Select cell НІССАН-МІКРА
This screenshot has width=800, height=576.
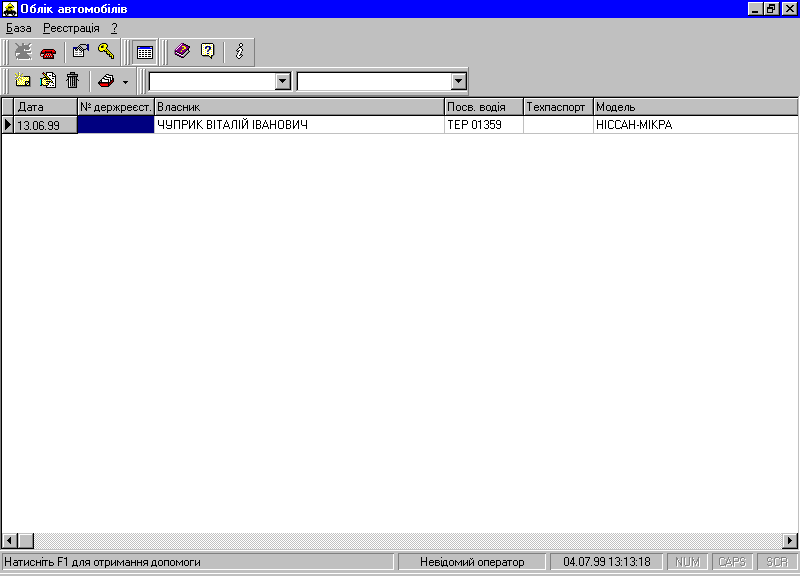[696, 125]
